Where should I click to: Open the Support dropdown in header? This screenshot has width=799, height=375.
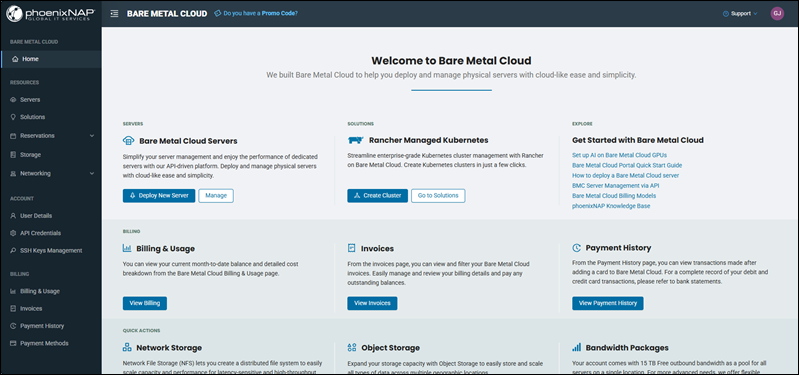click(740, 14)
